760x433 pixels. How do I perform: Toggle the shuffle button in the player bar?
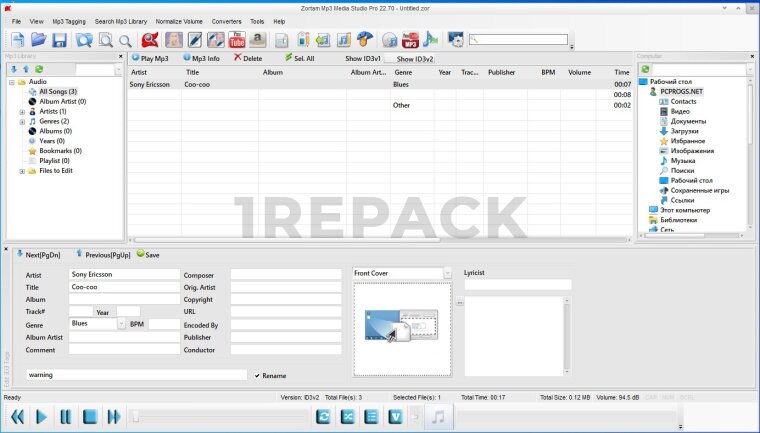(347, 416)
